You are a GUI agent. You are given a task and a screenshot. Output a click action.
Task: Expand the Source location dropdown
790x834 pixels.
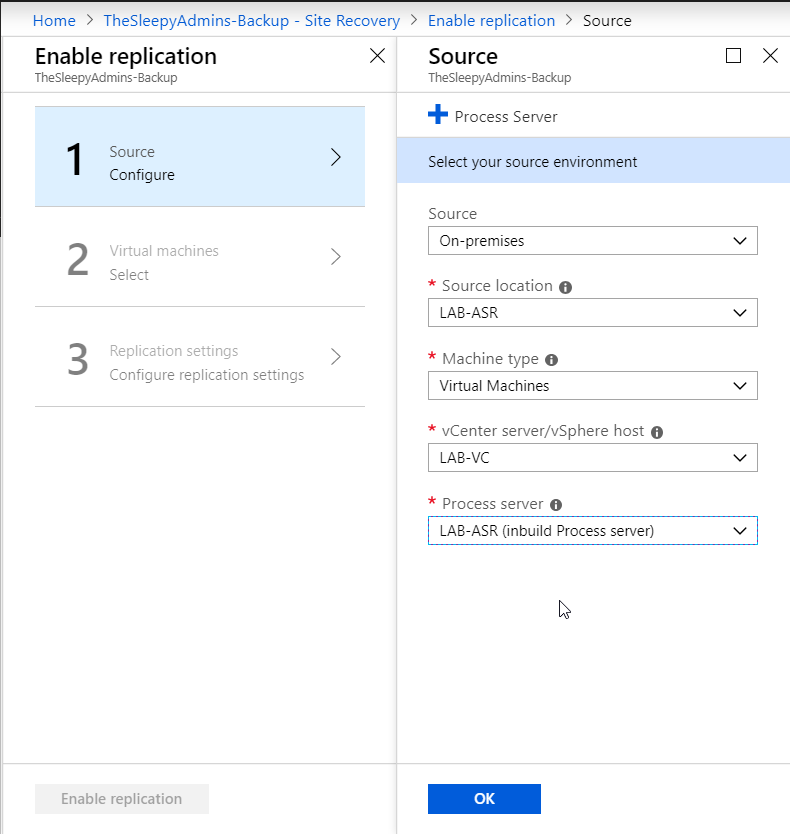click(592, 313)
